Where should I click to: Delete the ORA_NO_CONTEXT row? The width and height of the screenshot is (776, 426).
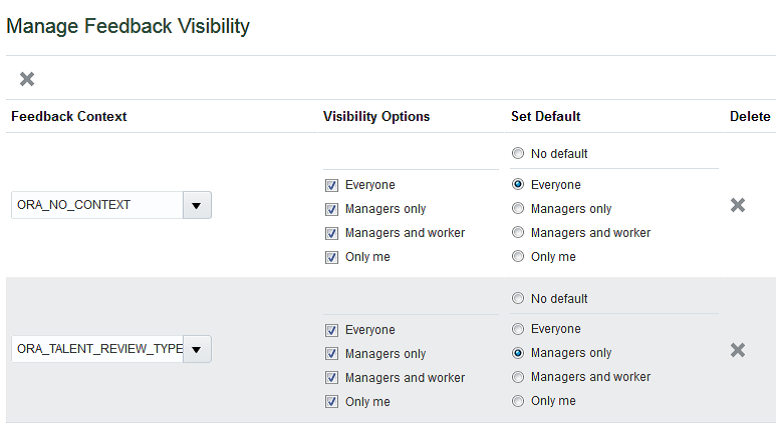tap(738, 205)
